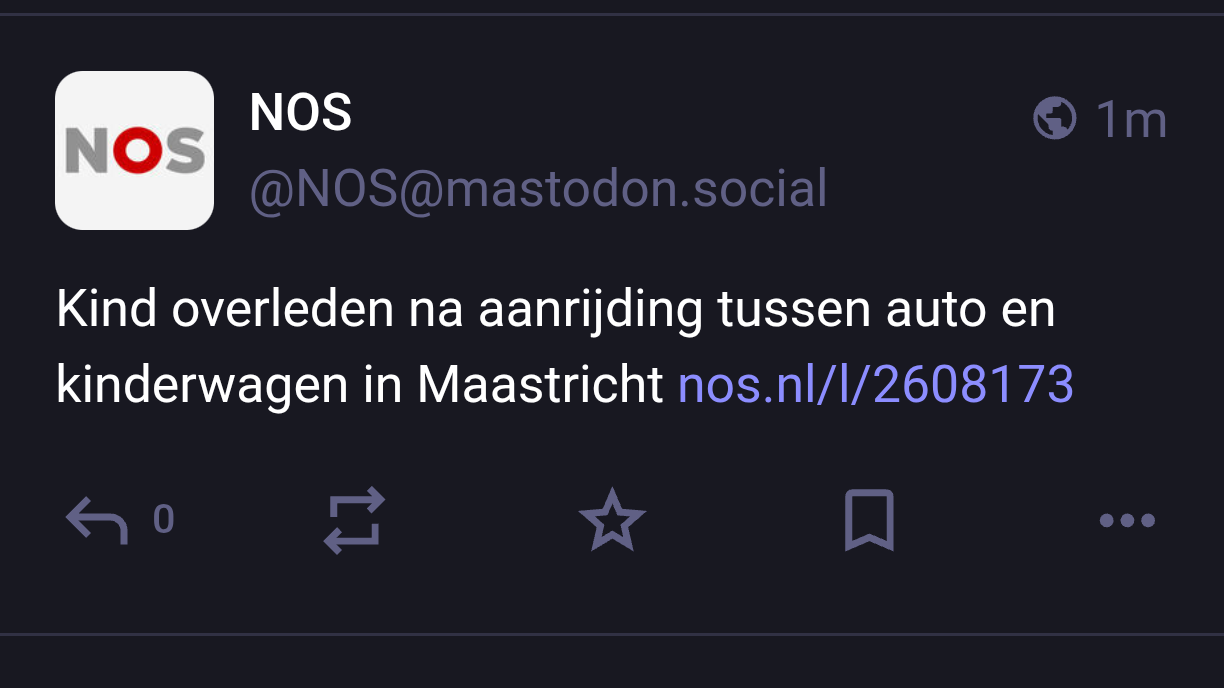The image size is (1224, 688).
Task: Open the more options ellipsis menu
Action: (1127, 520)
